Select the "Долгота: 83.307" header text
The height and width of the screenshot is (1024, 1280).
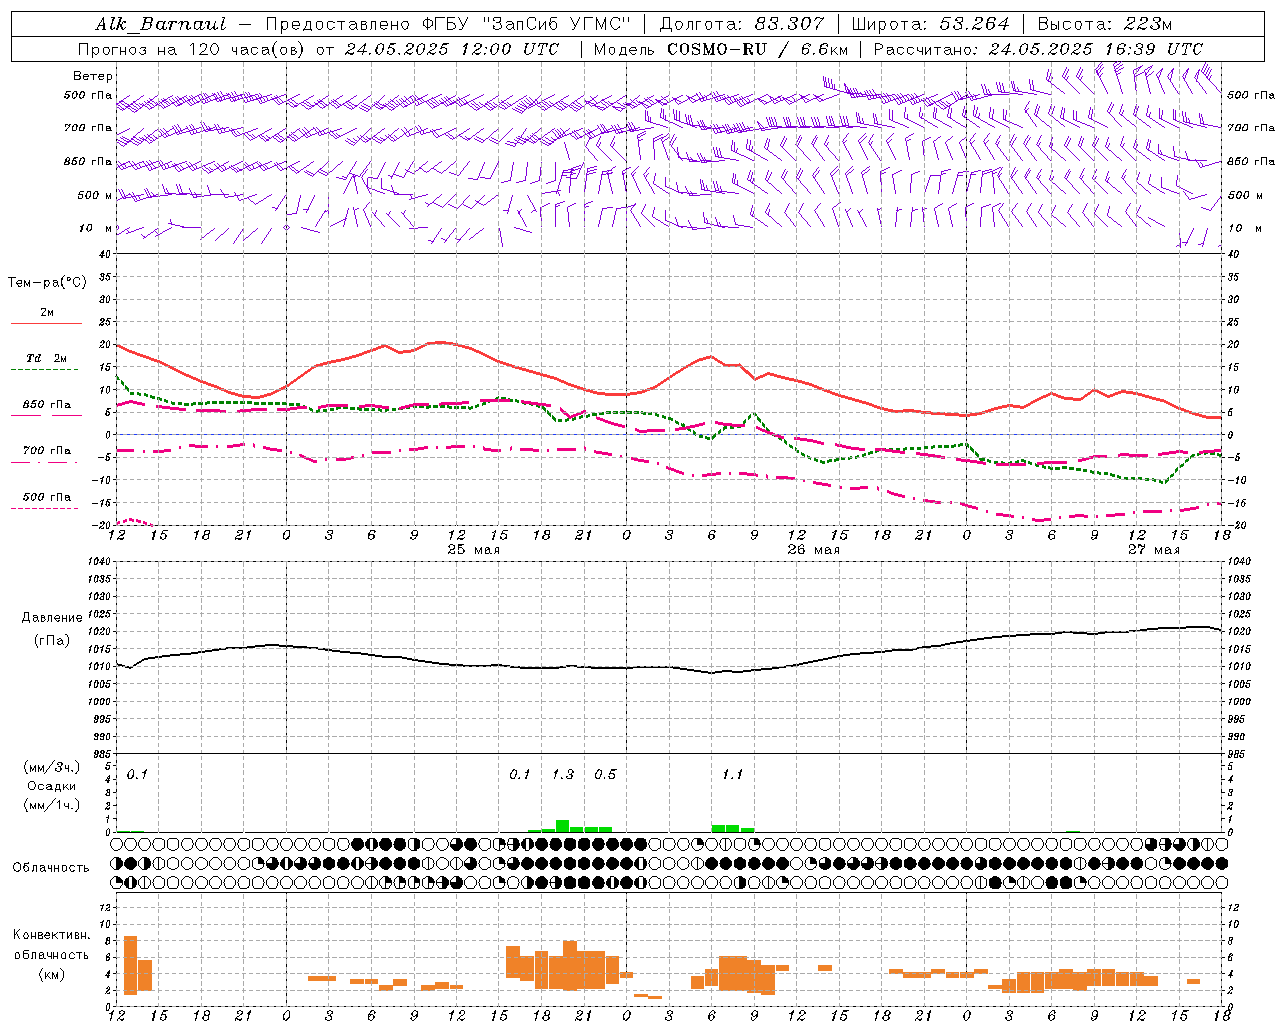click(742, 24)
